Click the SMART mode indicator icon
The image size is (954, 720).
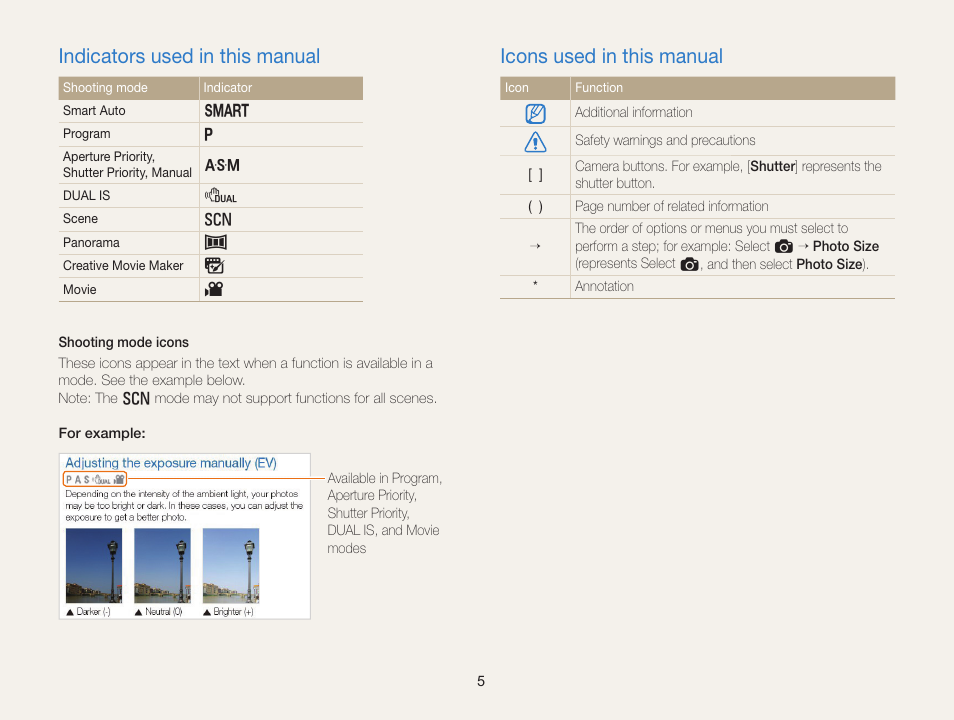(x=226, y=111)
